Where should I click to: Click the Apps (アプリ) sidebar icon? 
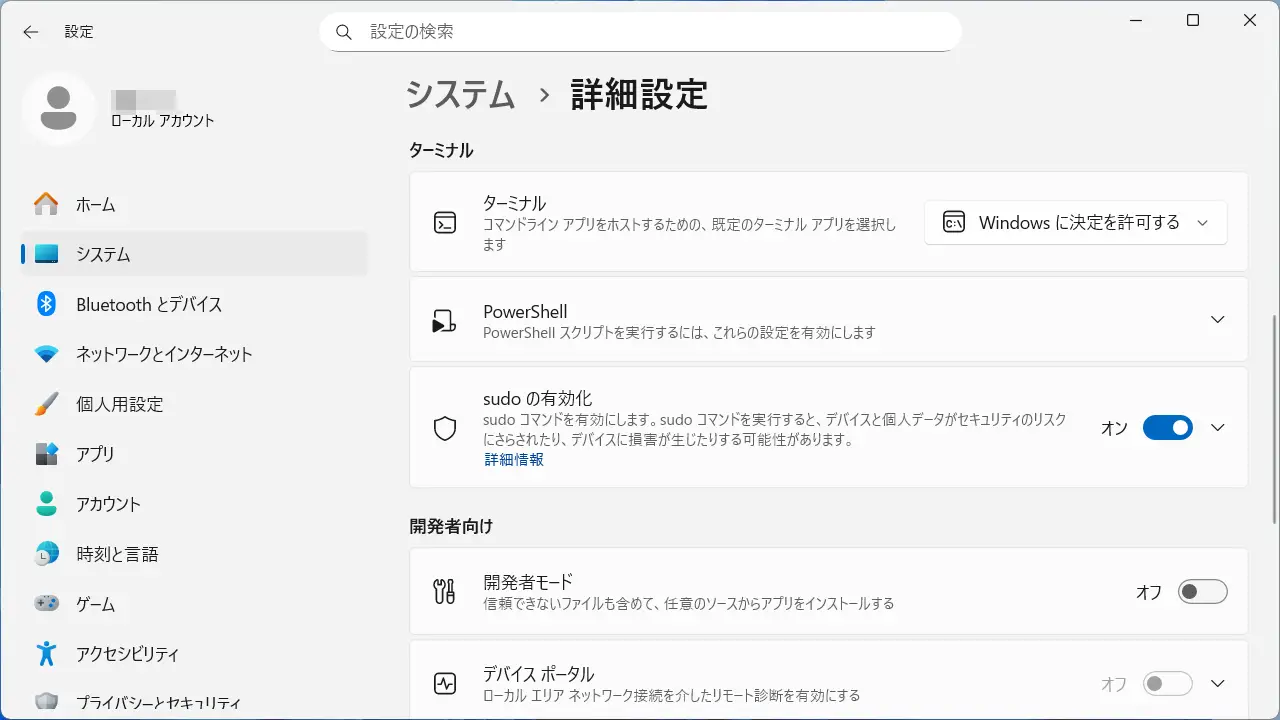point(46,454)
